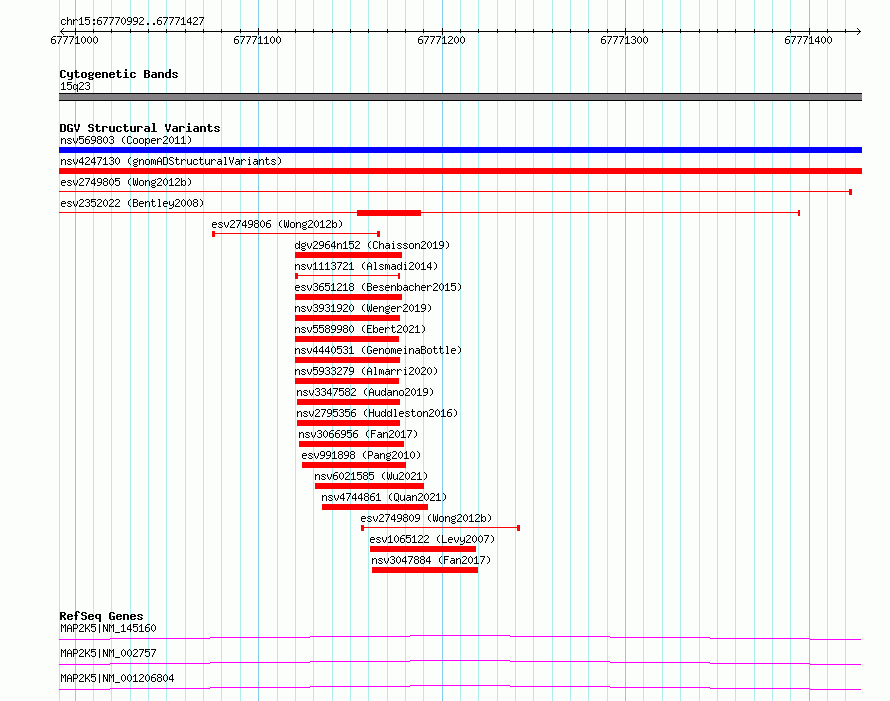Open the esv2749806 (Wong2012b) label
This screenshot has width=890, height=701.
(277, 224)
